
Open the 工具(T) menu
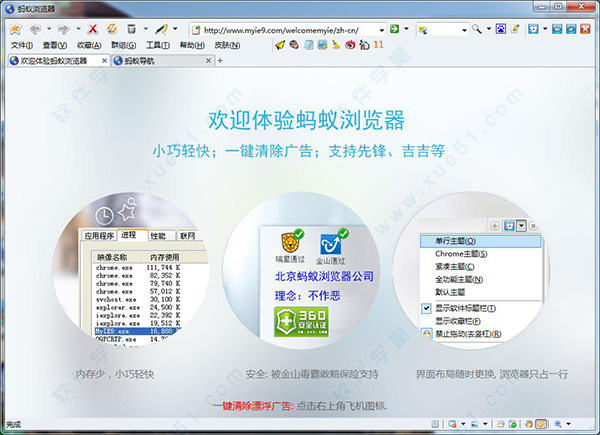tap(158, 45)
